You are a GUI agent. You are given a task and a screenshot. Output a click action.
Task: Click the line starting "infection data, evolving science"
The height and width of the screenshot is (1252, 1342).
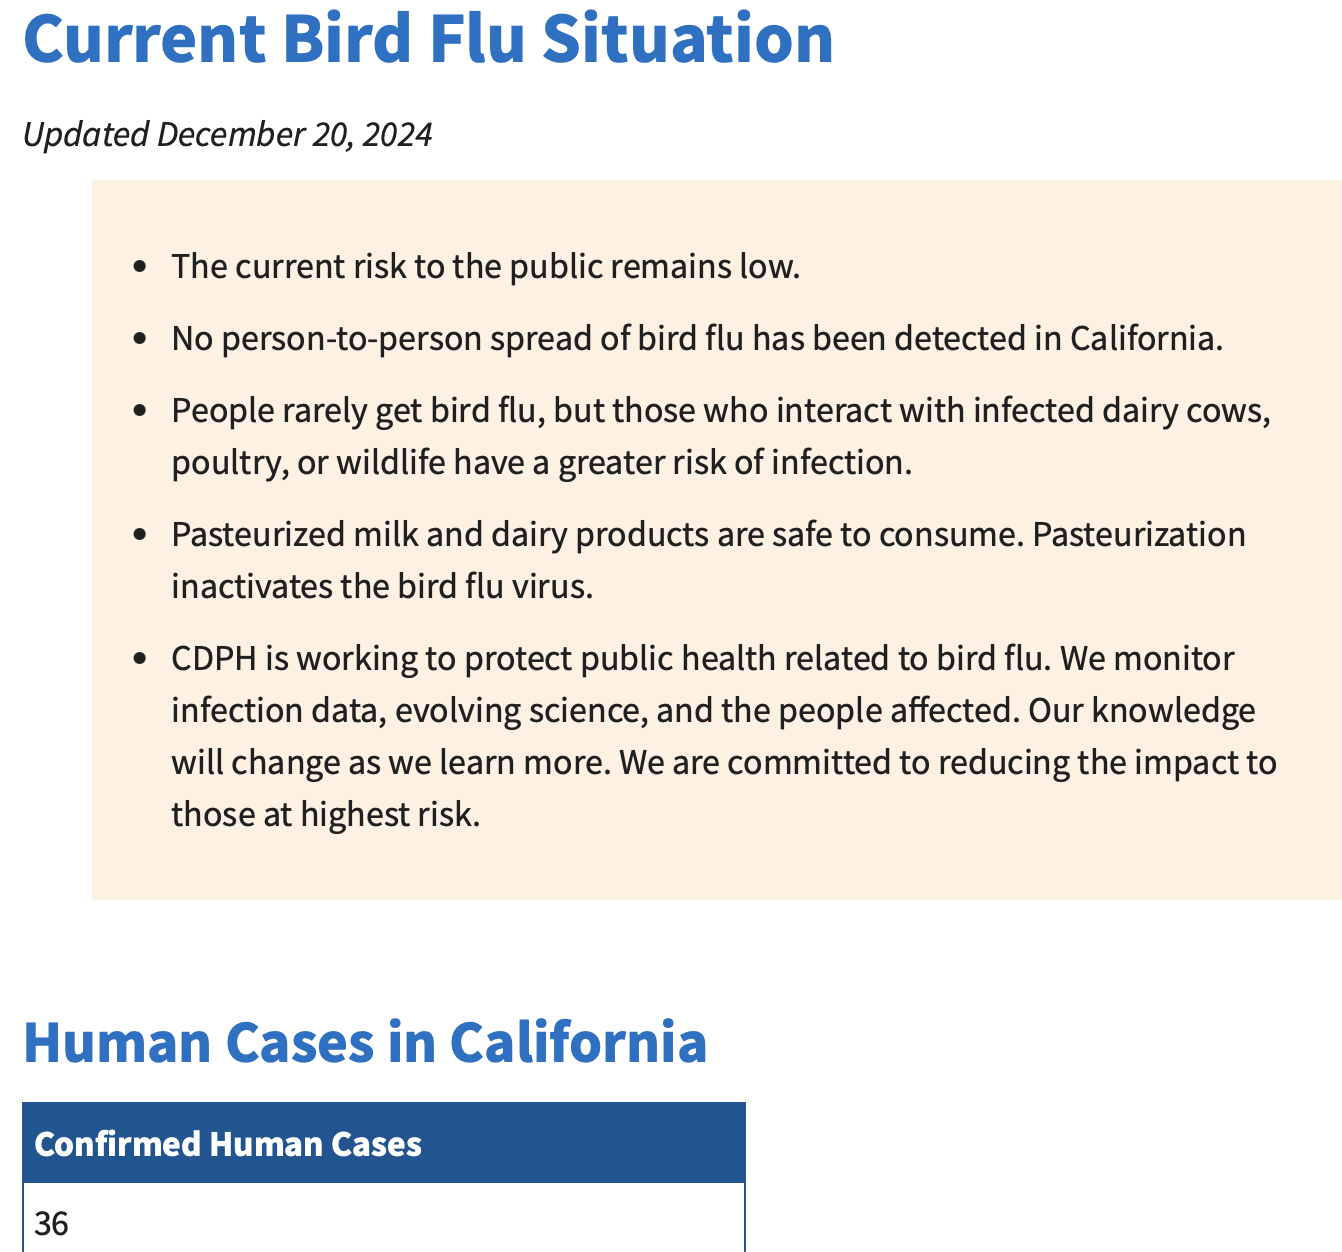712,711
